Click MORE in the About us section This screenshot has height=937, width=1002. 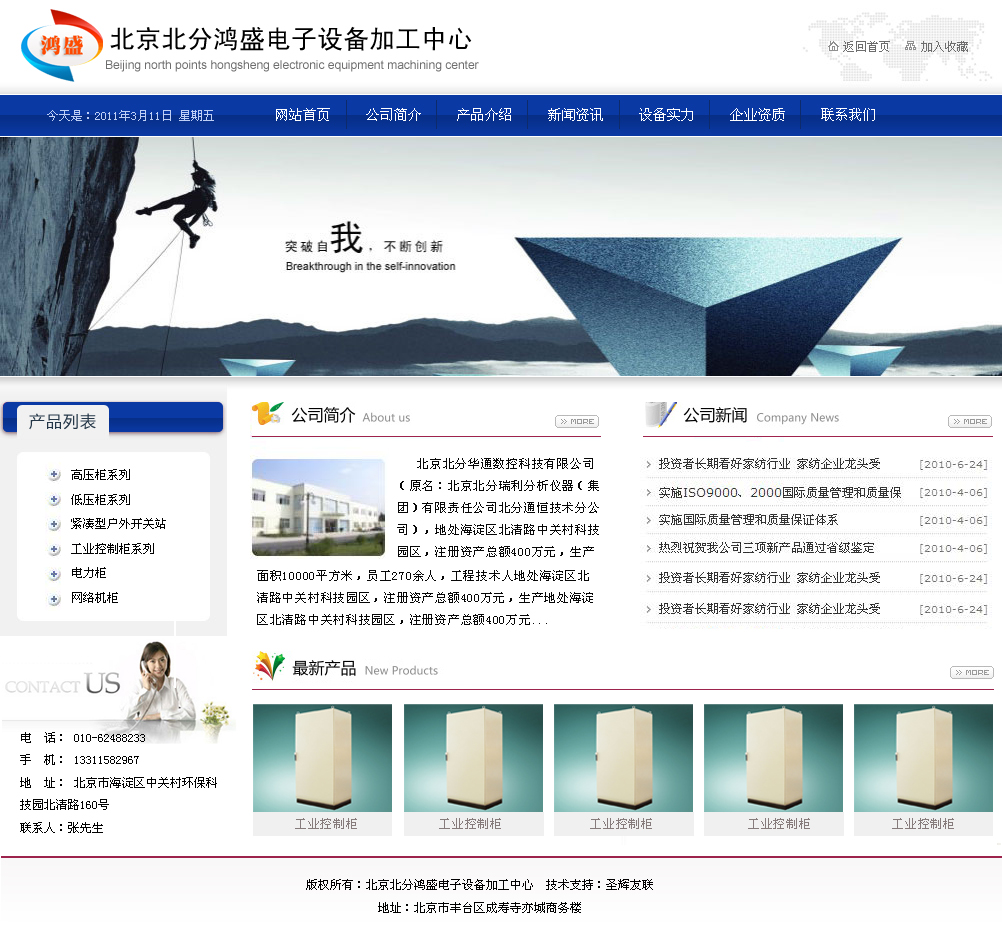(577, 421)
